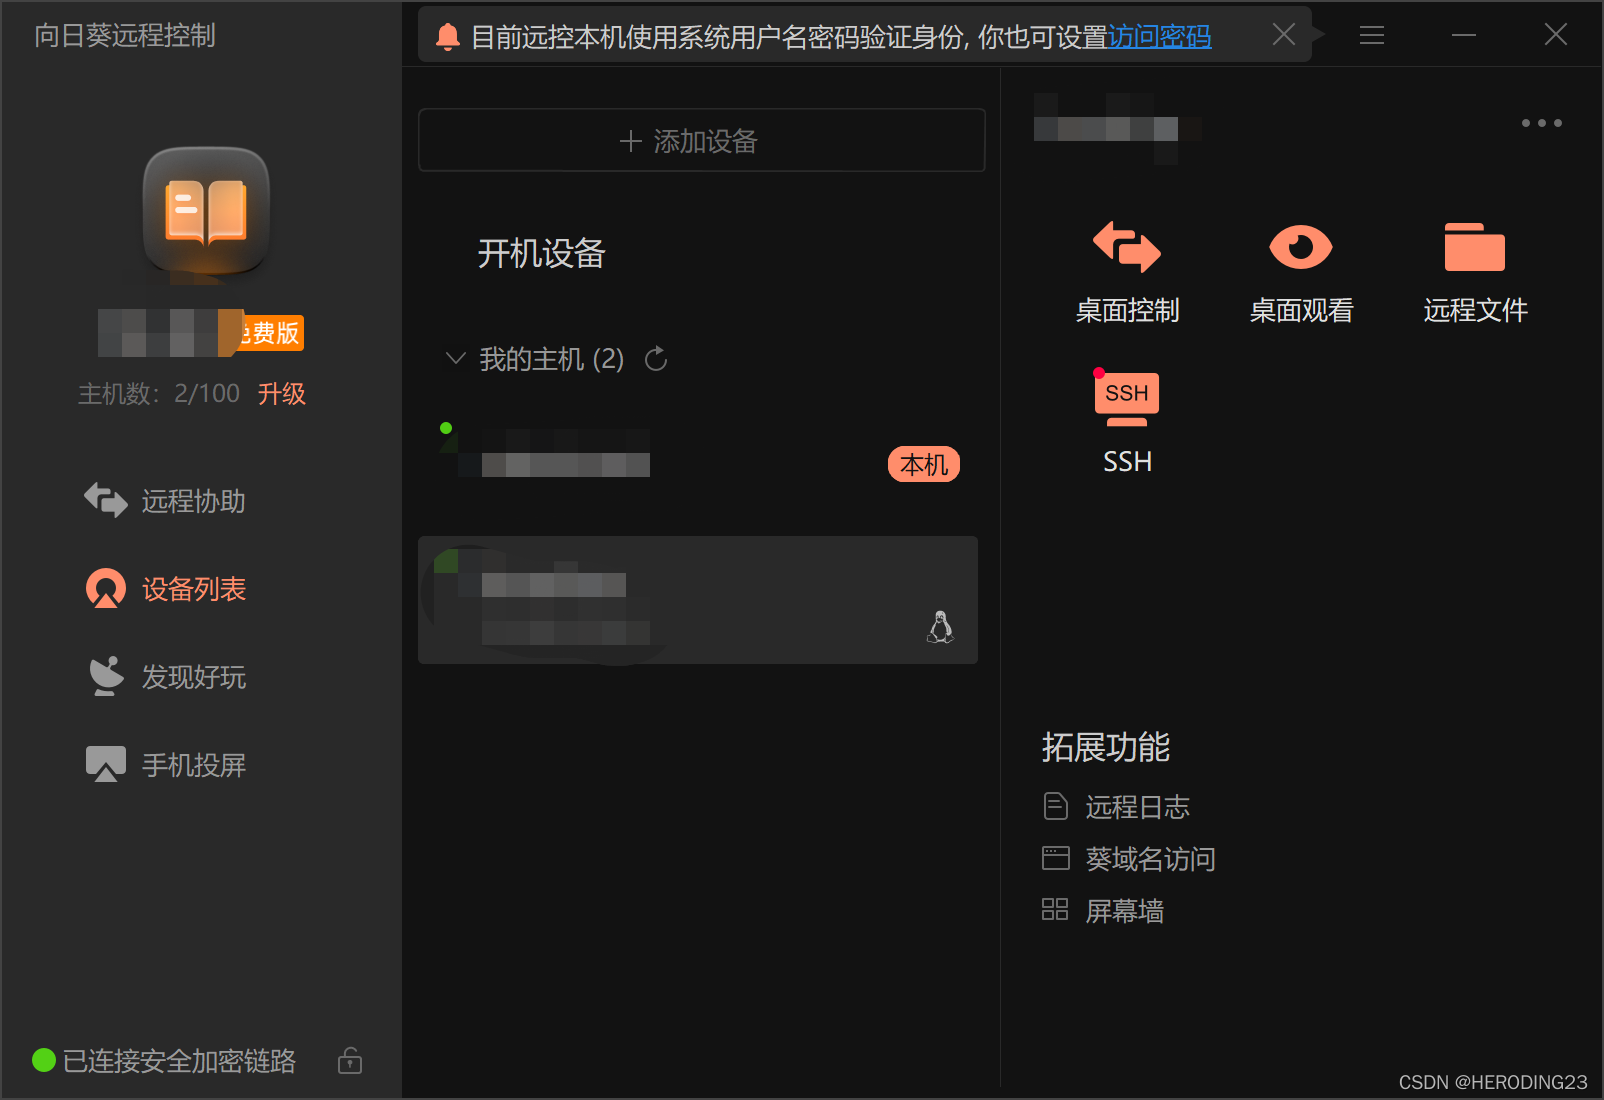Click the 添加设备 add device button

pyautogui.click(x=700, y=140)
